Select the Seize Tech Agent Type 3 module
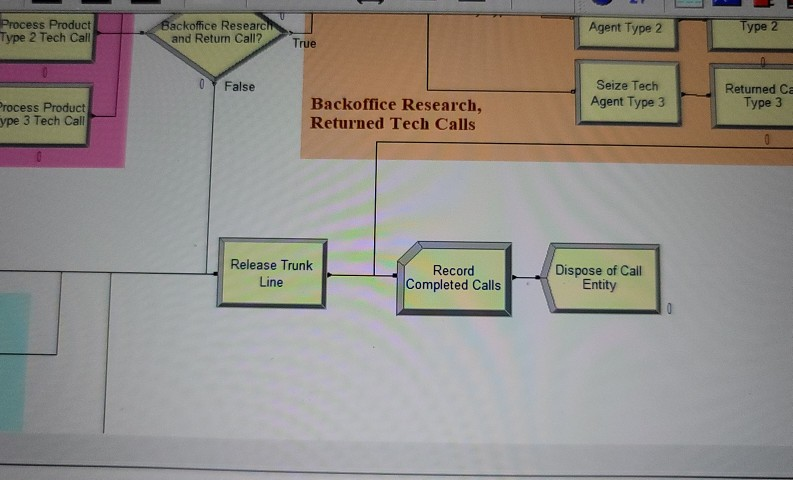Image resolution: width=793 pixels, height=480 pixels. (628, 93)
